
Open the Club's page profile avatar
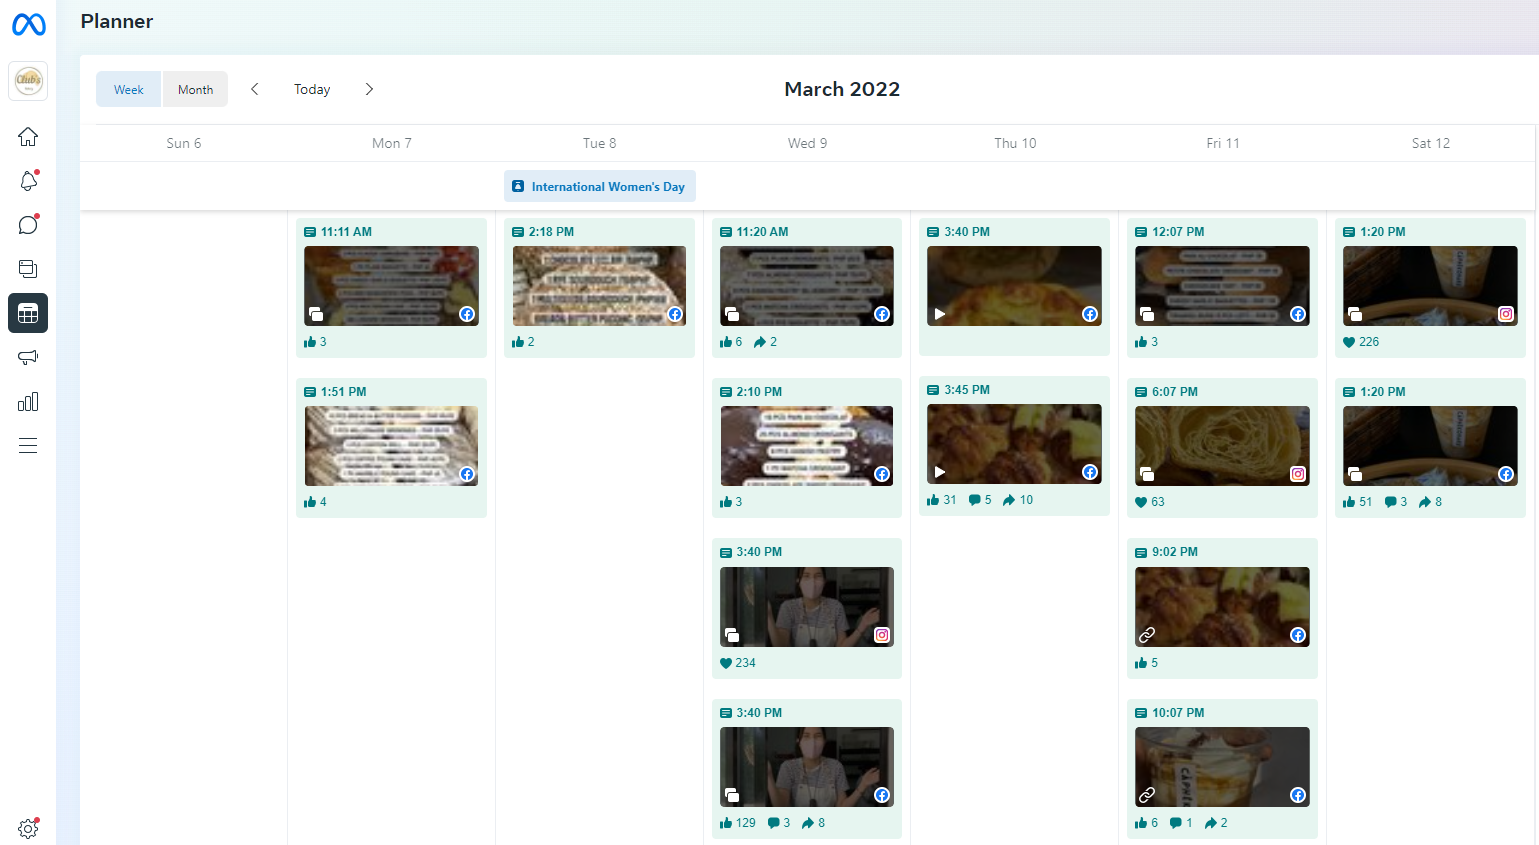pyautogui.click(x=28, y=81)
